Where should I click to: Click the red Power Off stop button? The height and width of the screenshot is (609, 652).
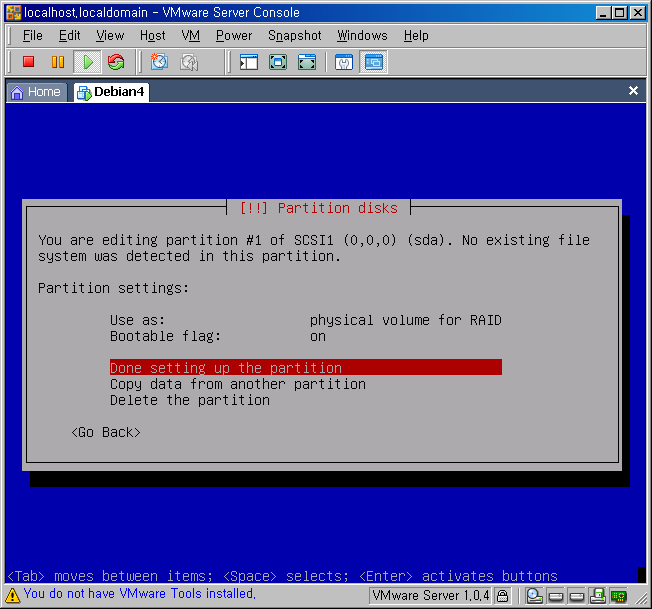point(28,62)
